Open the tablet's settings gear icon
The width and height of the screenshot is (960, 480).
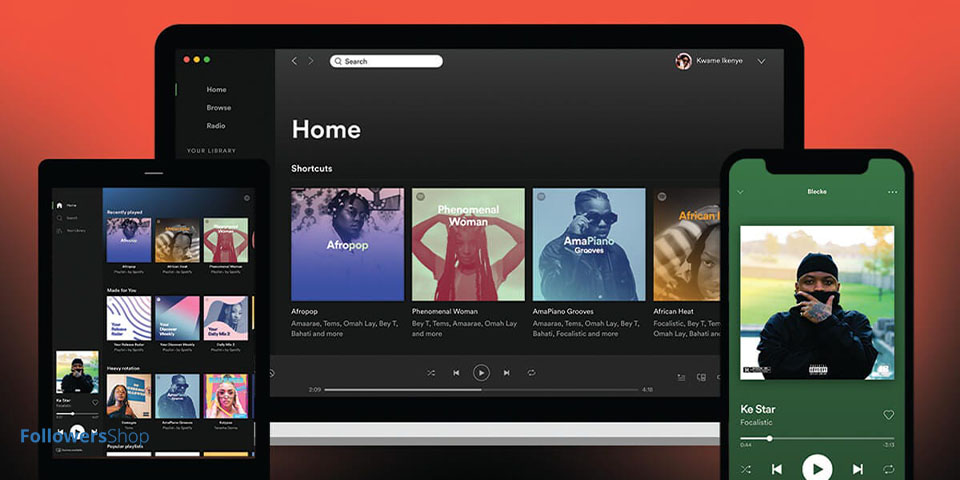click(x=247, y=198)
